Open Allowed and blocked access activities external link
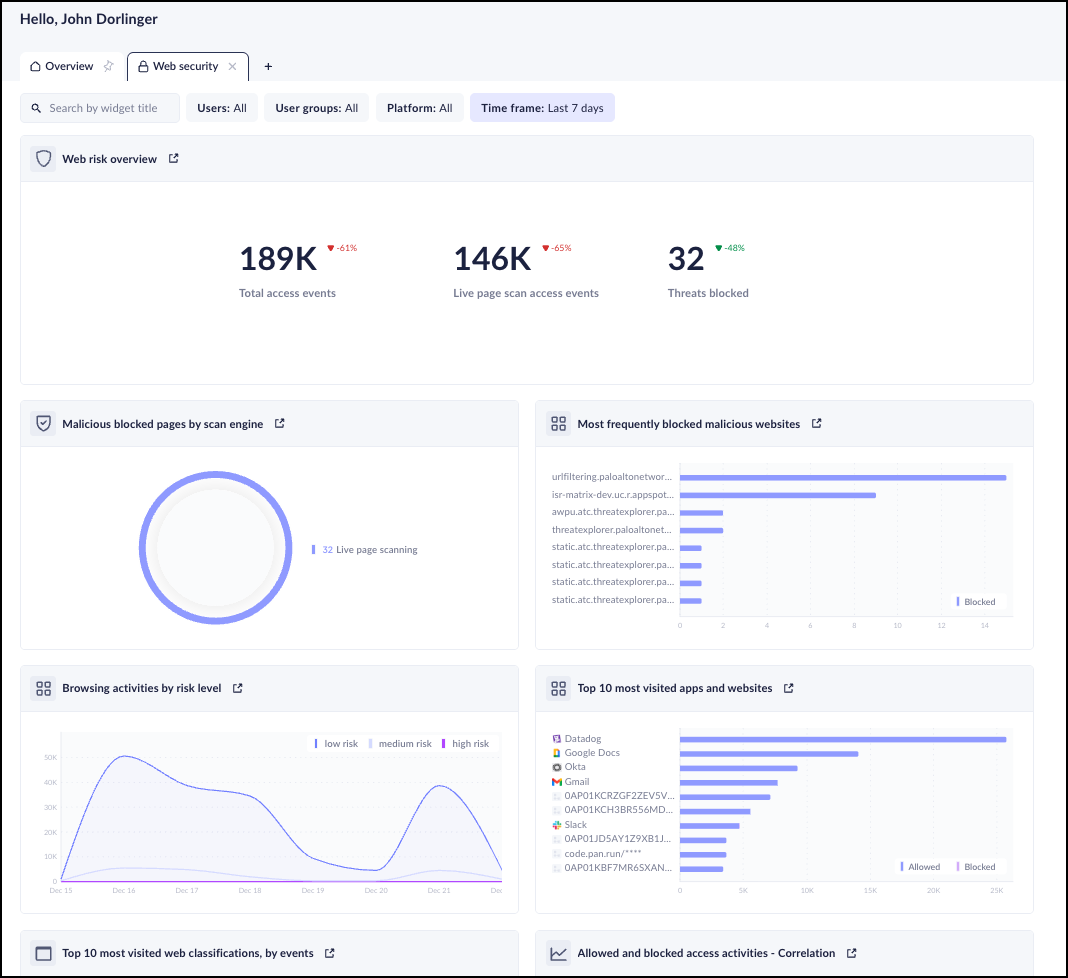The height and width of the screenshot is (978, 1068). 852,953
